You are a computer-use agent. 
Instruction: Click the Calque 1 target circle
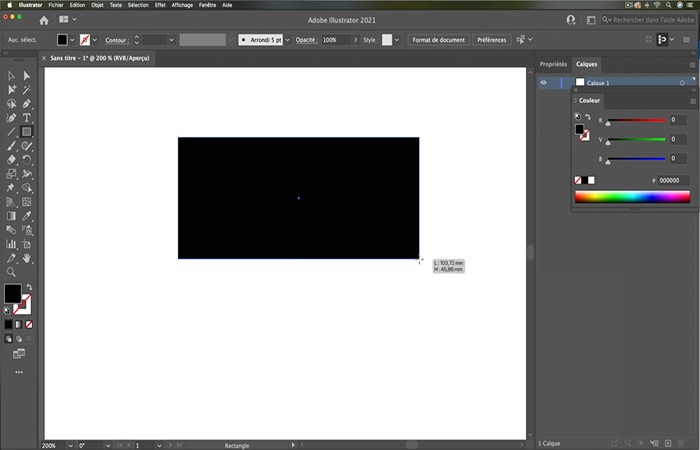[681, 83]
